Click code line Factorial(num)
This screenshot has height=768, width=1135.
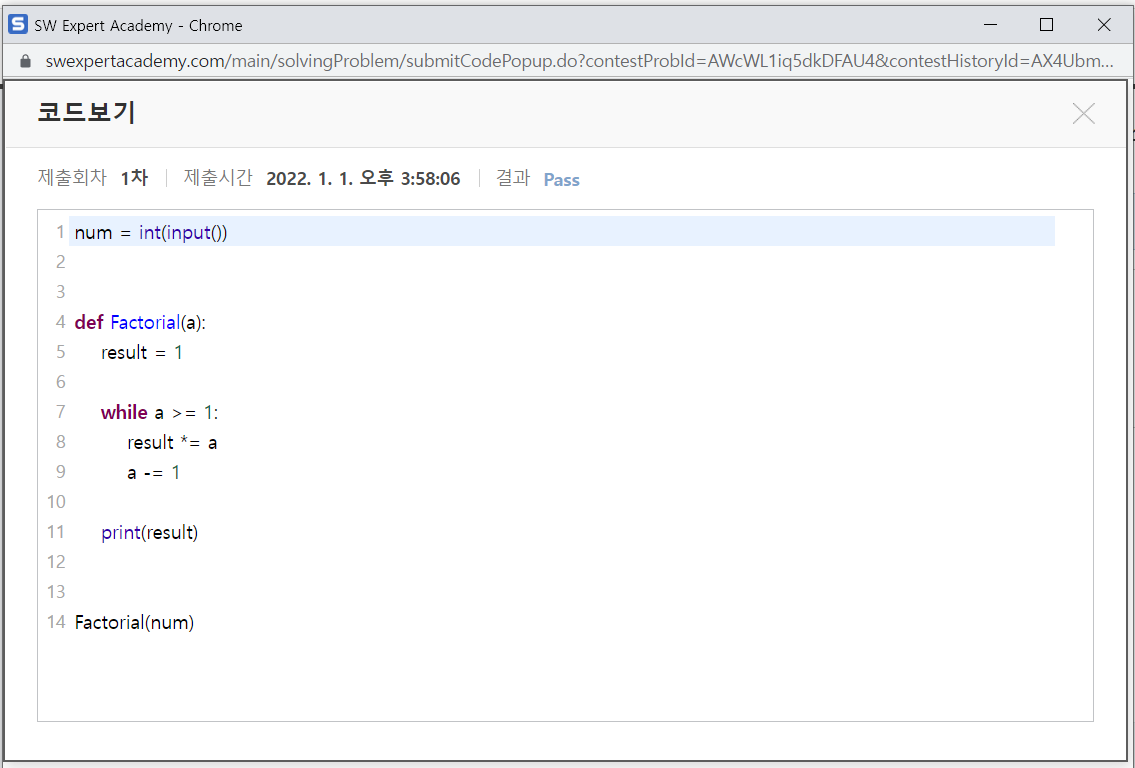135,623
